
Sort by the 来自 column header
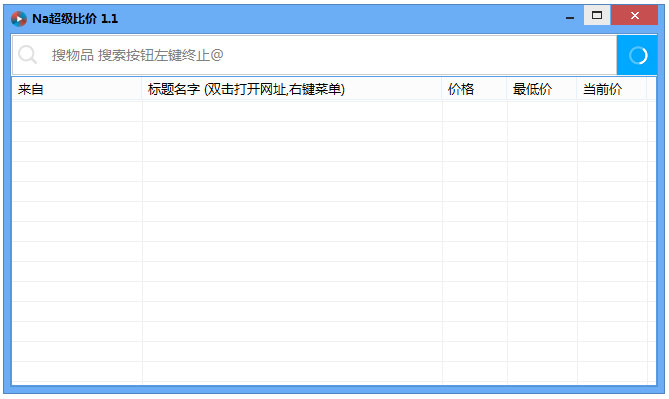pyautogui.click(x=77, y=89)
